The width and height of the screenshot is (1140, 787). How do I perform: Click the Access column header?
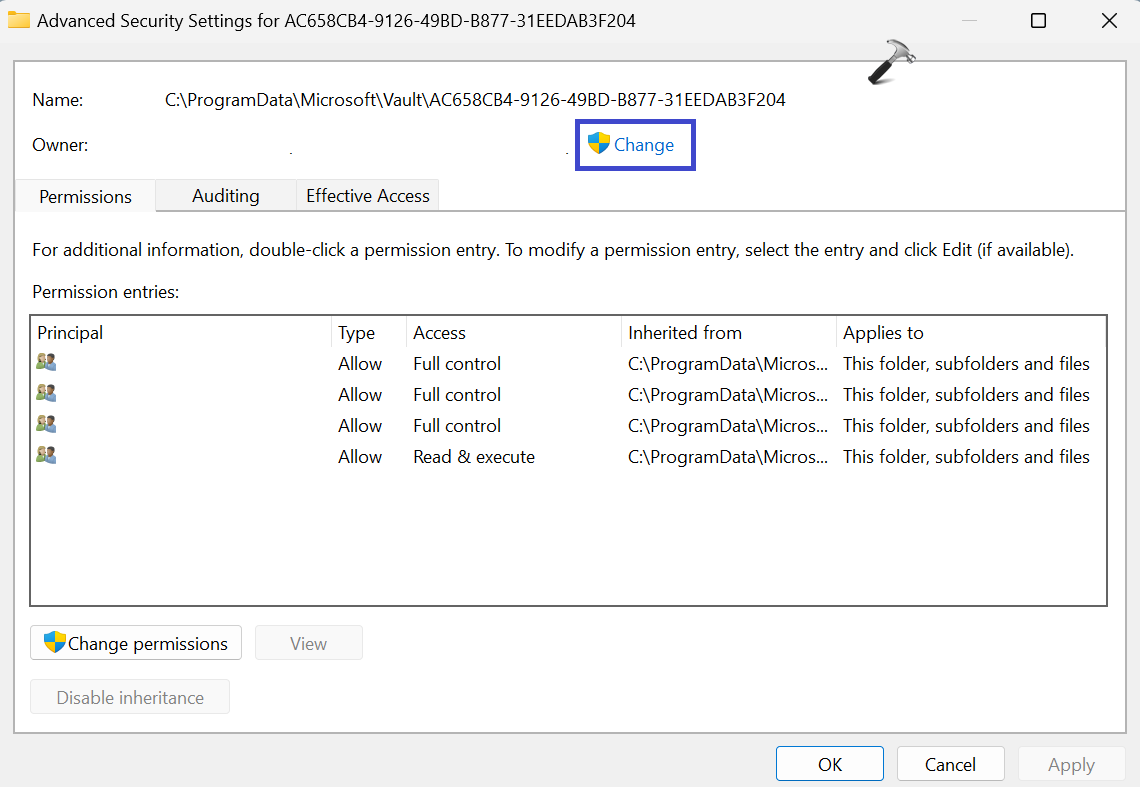point(439,333)
